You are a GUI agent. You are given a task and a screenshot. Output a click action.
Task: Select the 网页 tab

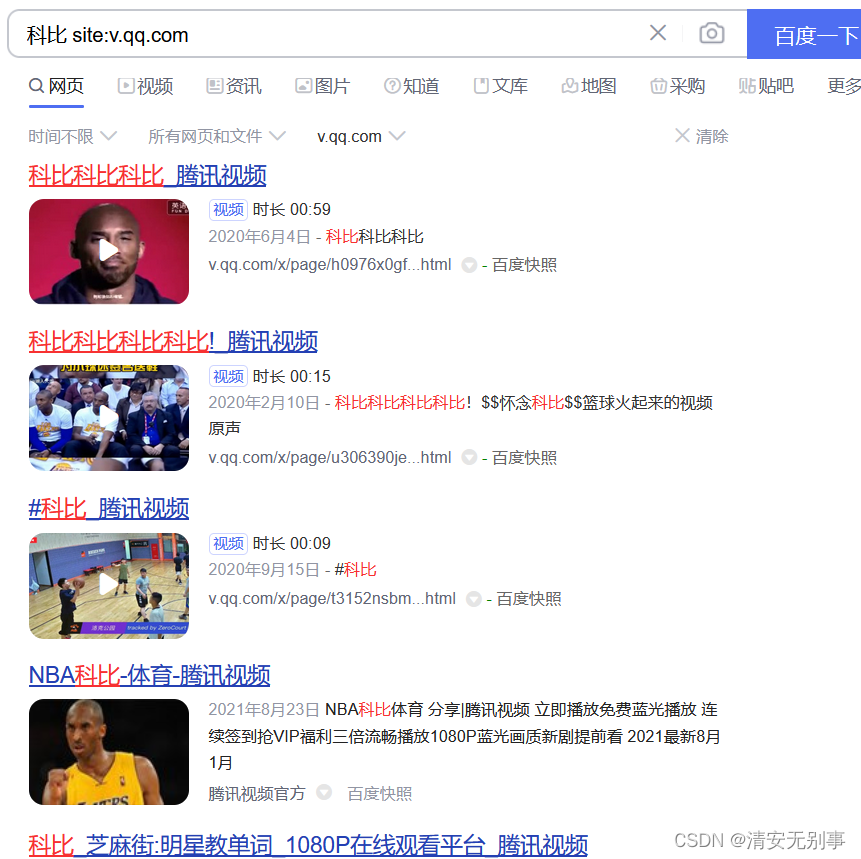[57, 86]
